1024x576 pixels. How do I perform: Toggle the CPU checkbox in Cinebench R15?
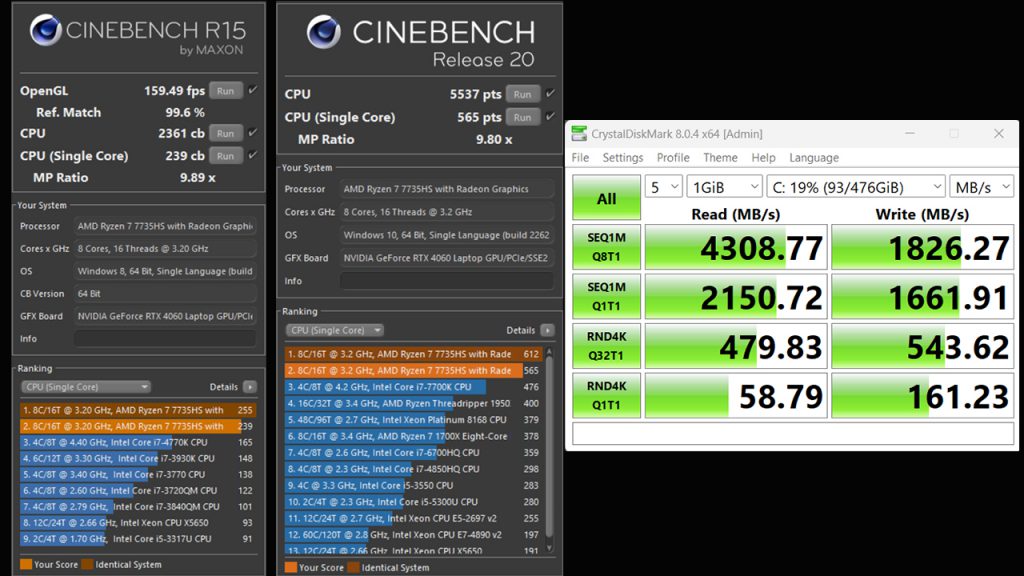pyautogui.click(x=253, y=133)
